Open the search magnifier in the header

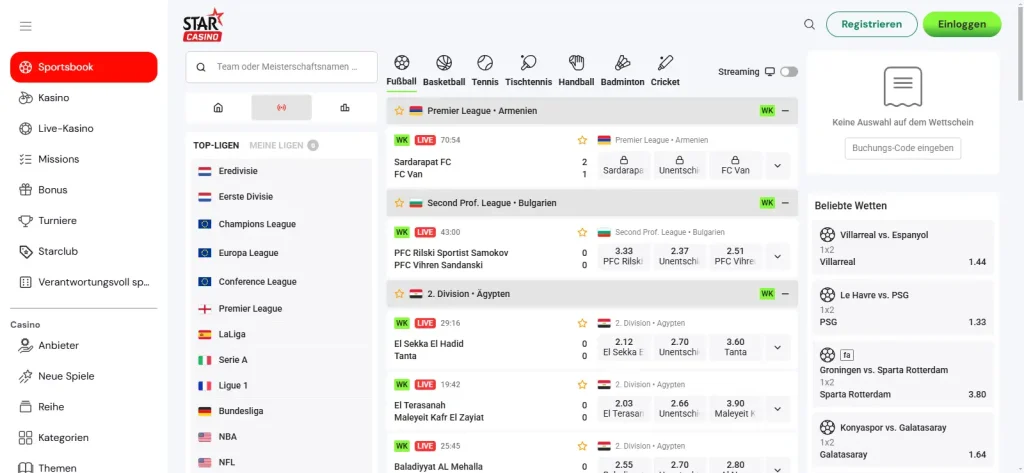pos(809,24)
